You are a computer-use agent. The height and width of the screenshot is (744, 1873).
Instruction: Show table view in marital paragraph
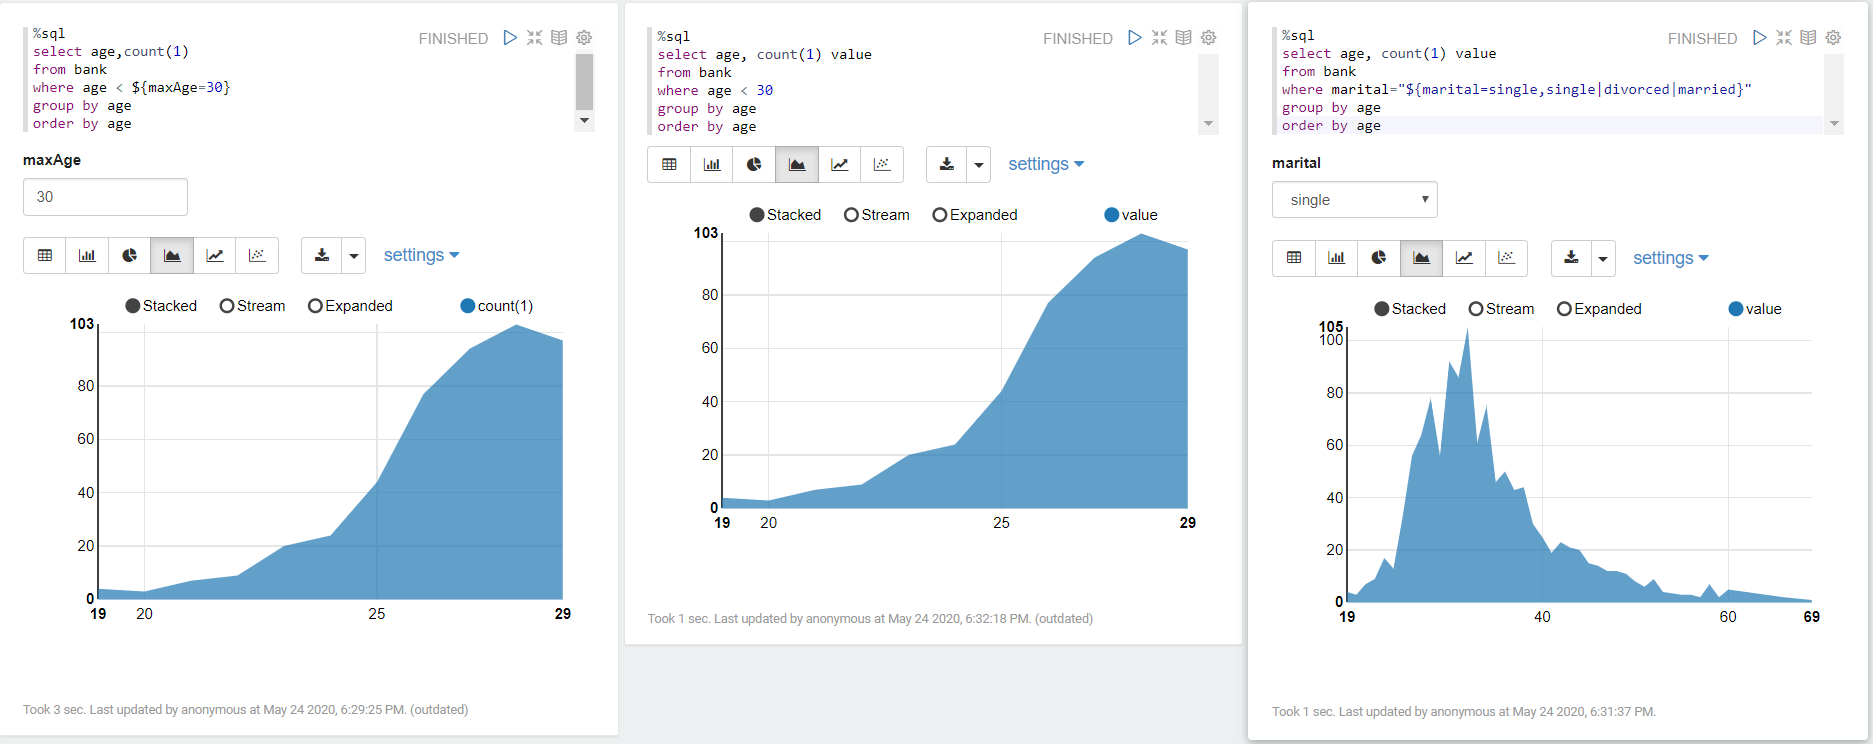point(1294,258)
